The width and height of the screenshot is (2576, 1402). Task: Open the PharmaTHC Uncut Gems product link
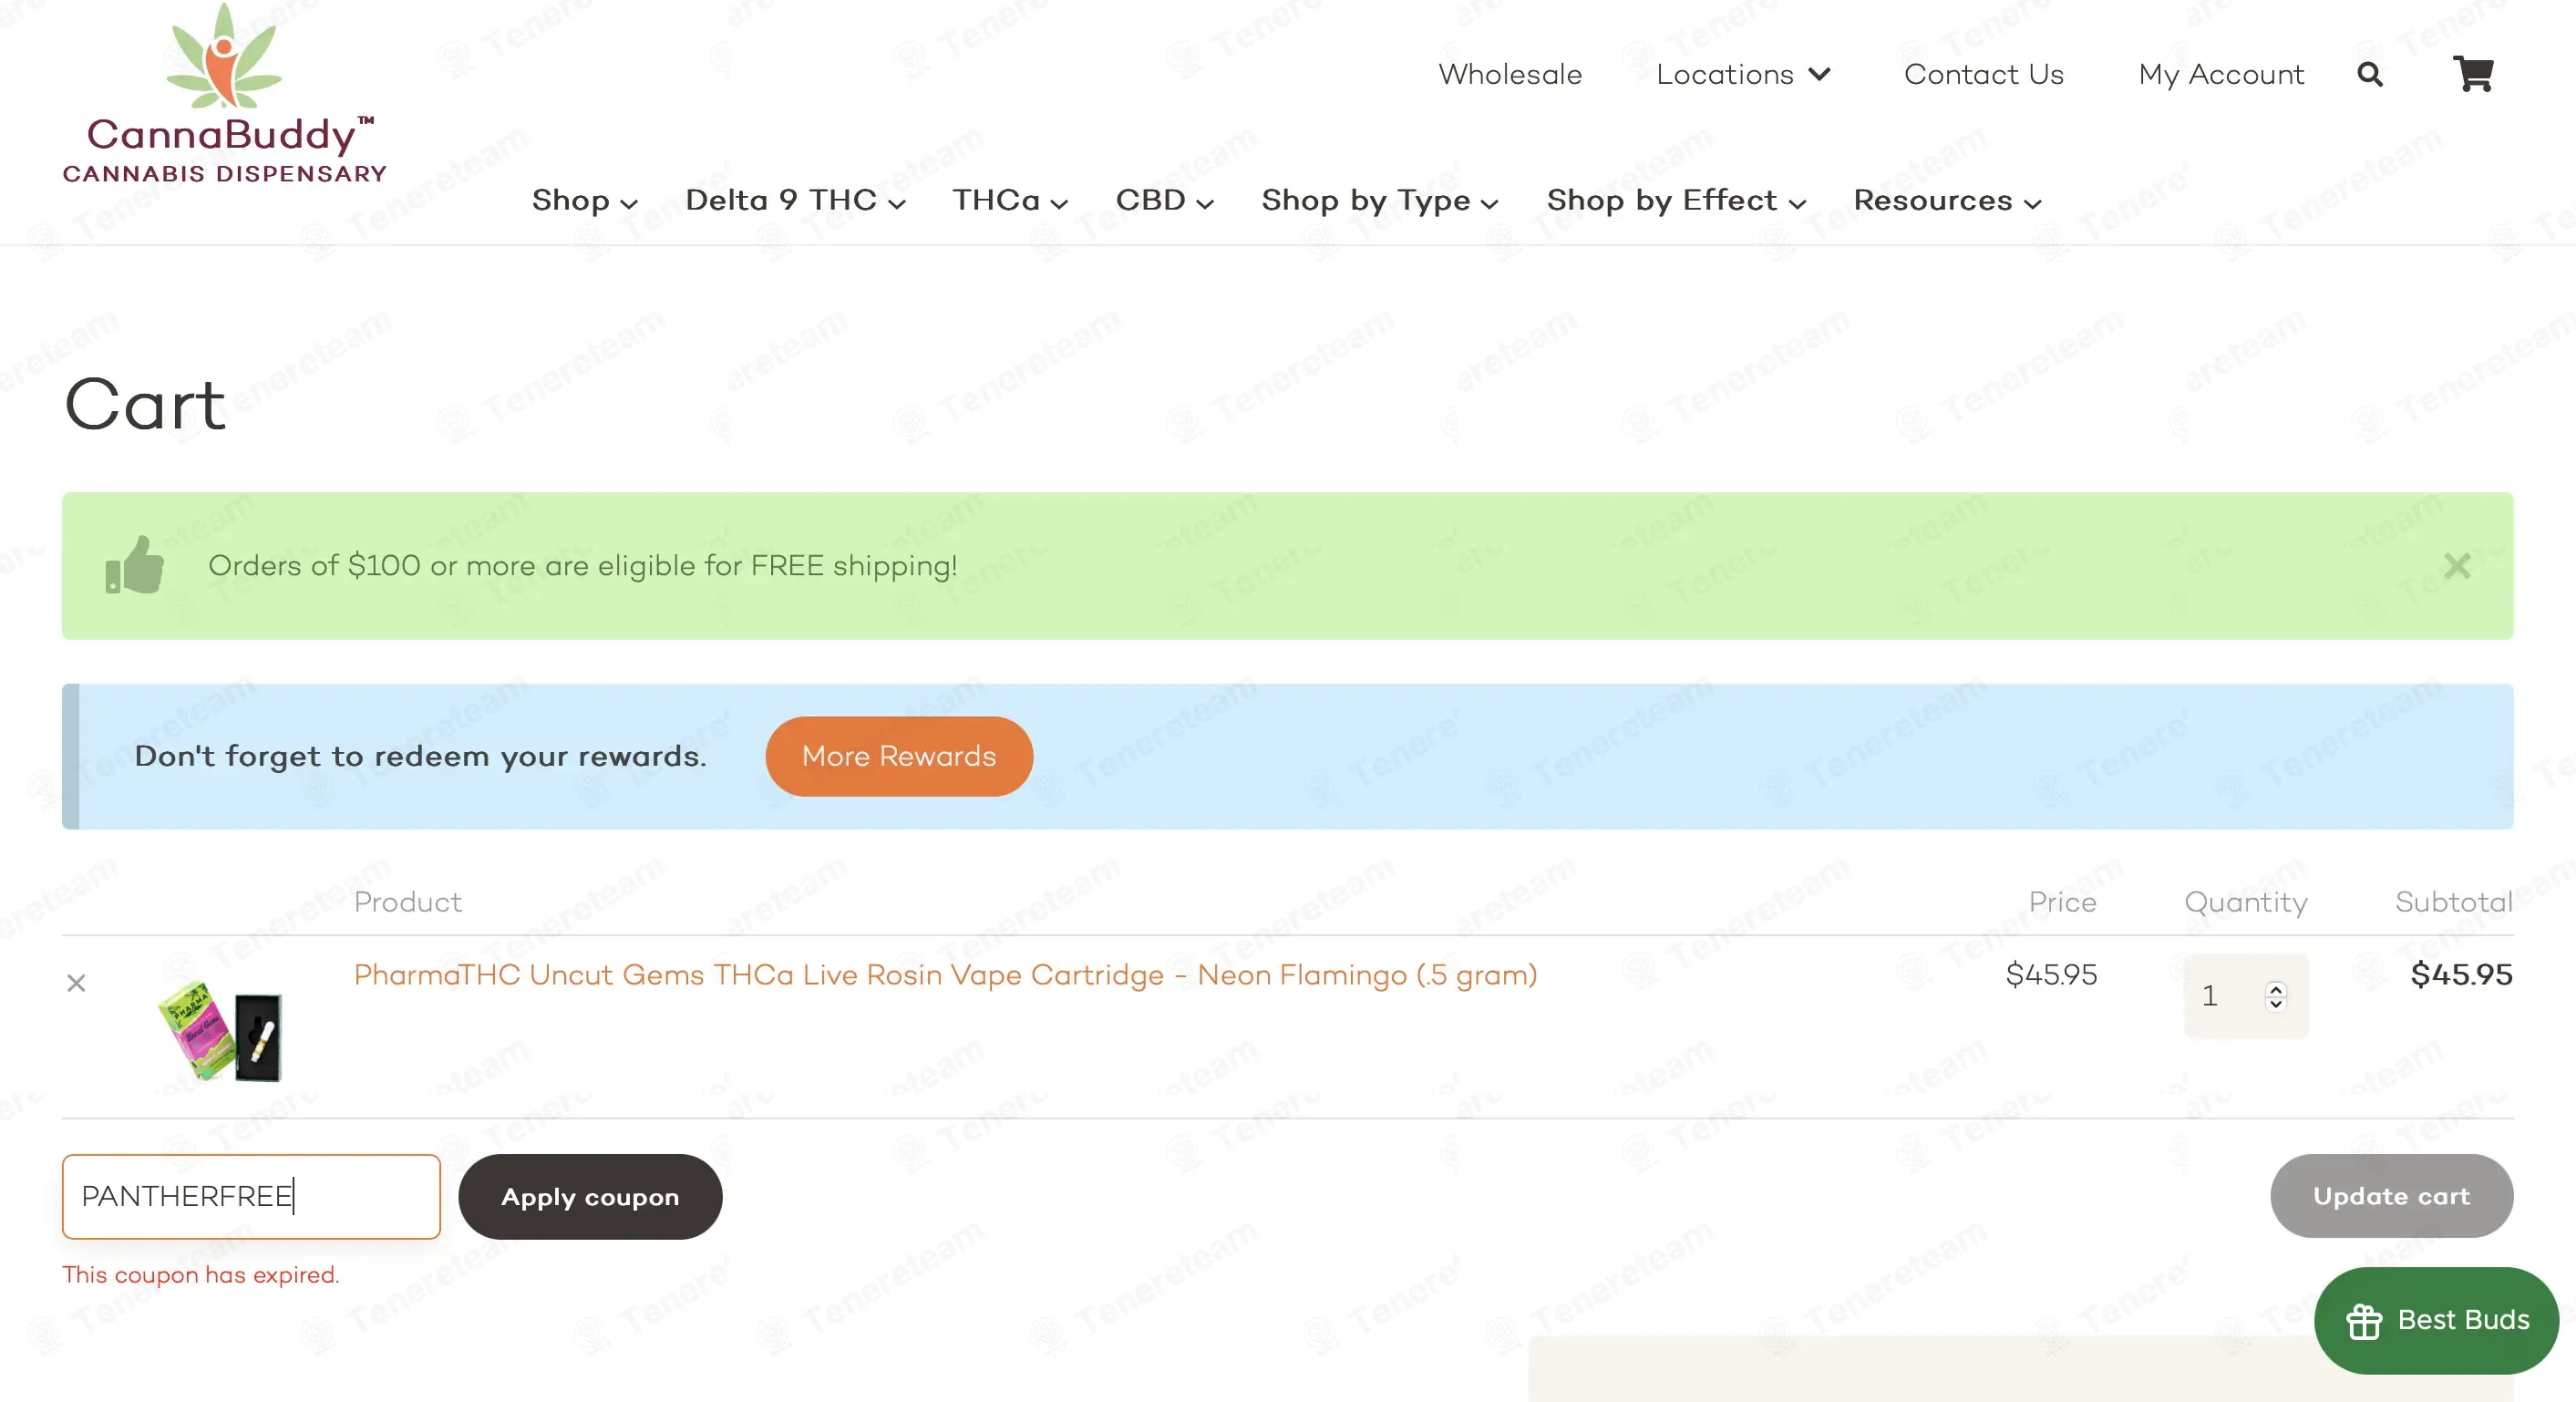point(945,975)
